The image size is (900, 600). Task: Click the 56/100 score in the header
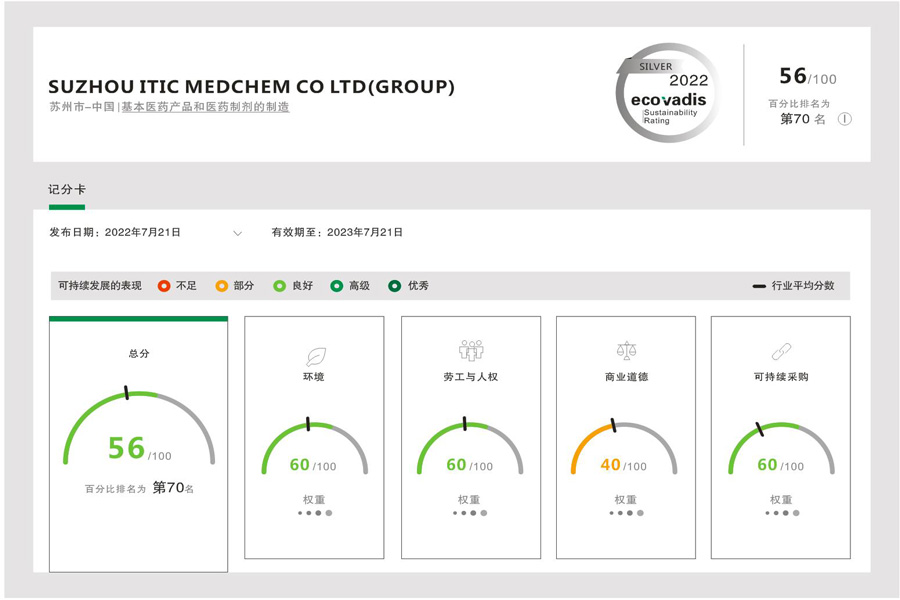click(808, 76)
